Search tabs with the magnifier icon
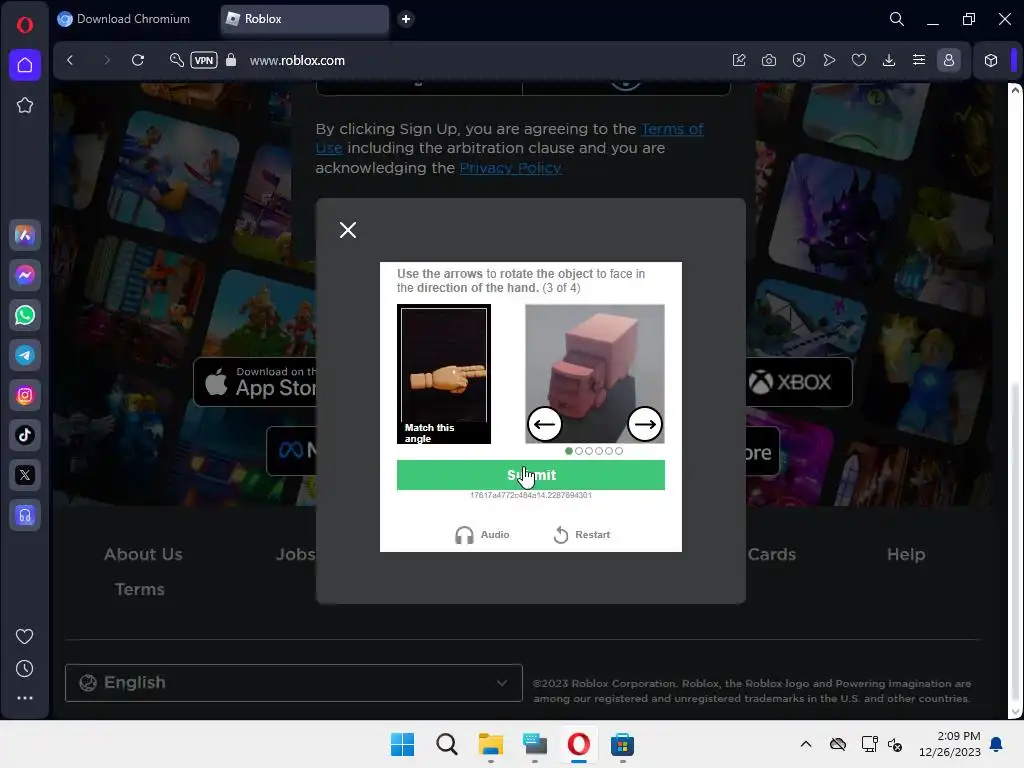Viewport: 1024px width, 768px height. click(x=897, y=19)
